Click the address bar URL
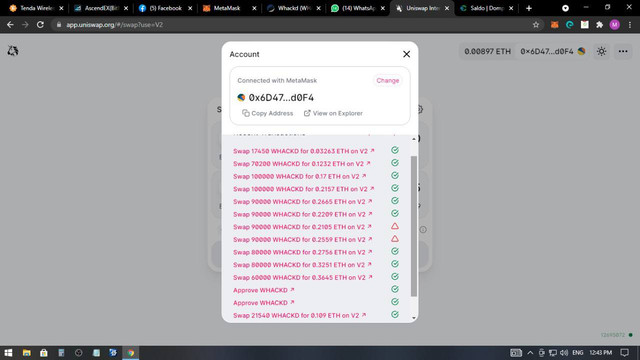The image size is (640, 360). click(114, 25)
